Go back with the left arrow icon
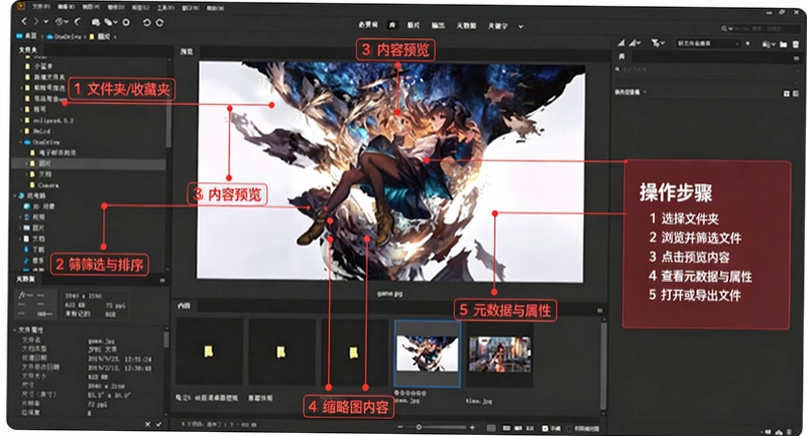 pos(24,22)
